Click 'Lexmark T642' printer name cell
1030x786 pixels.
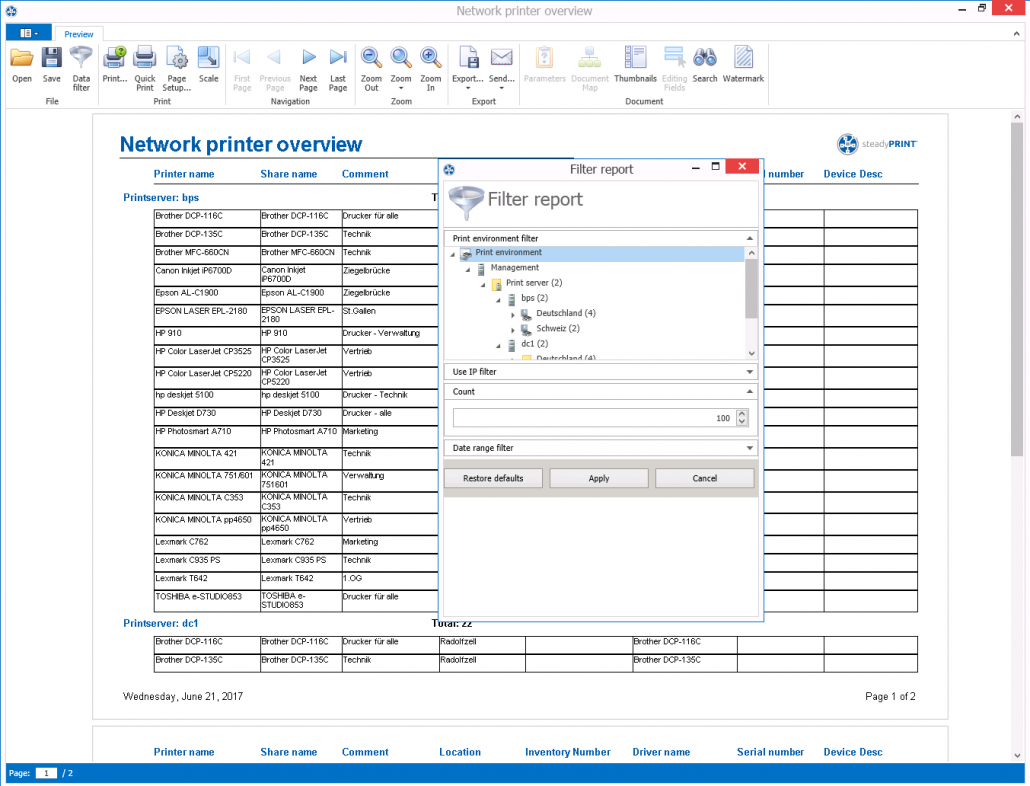(x=207, y=579)
